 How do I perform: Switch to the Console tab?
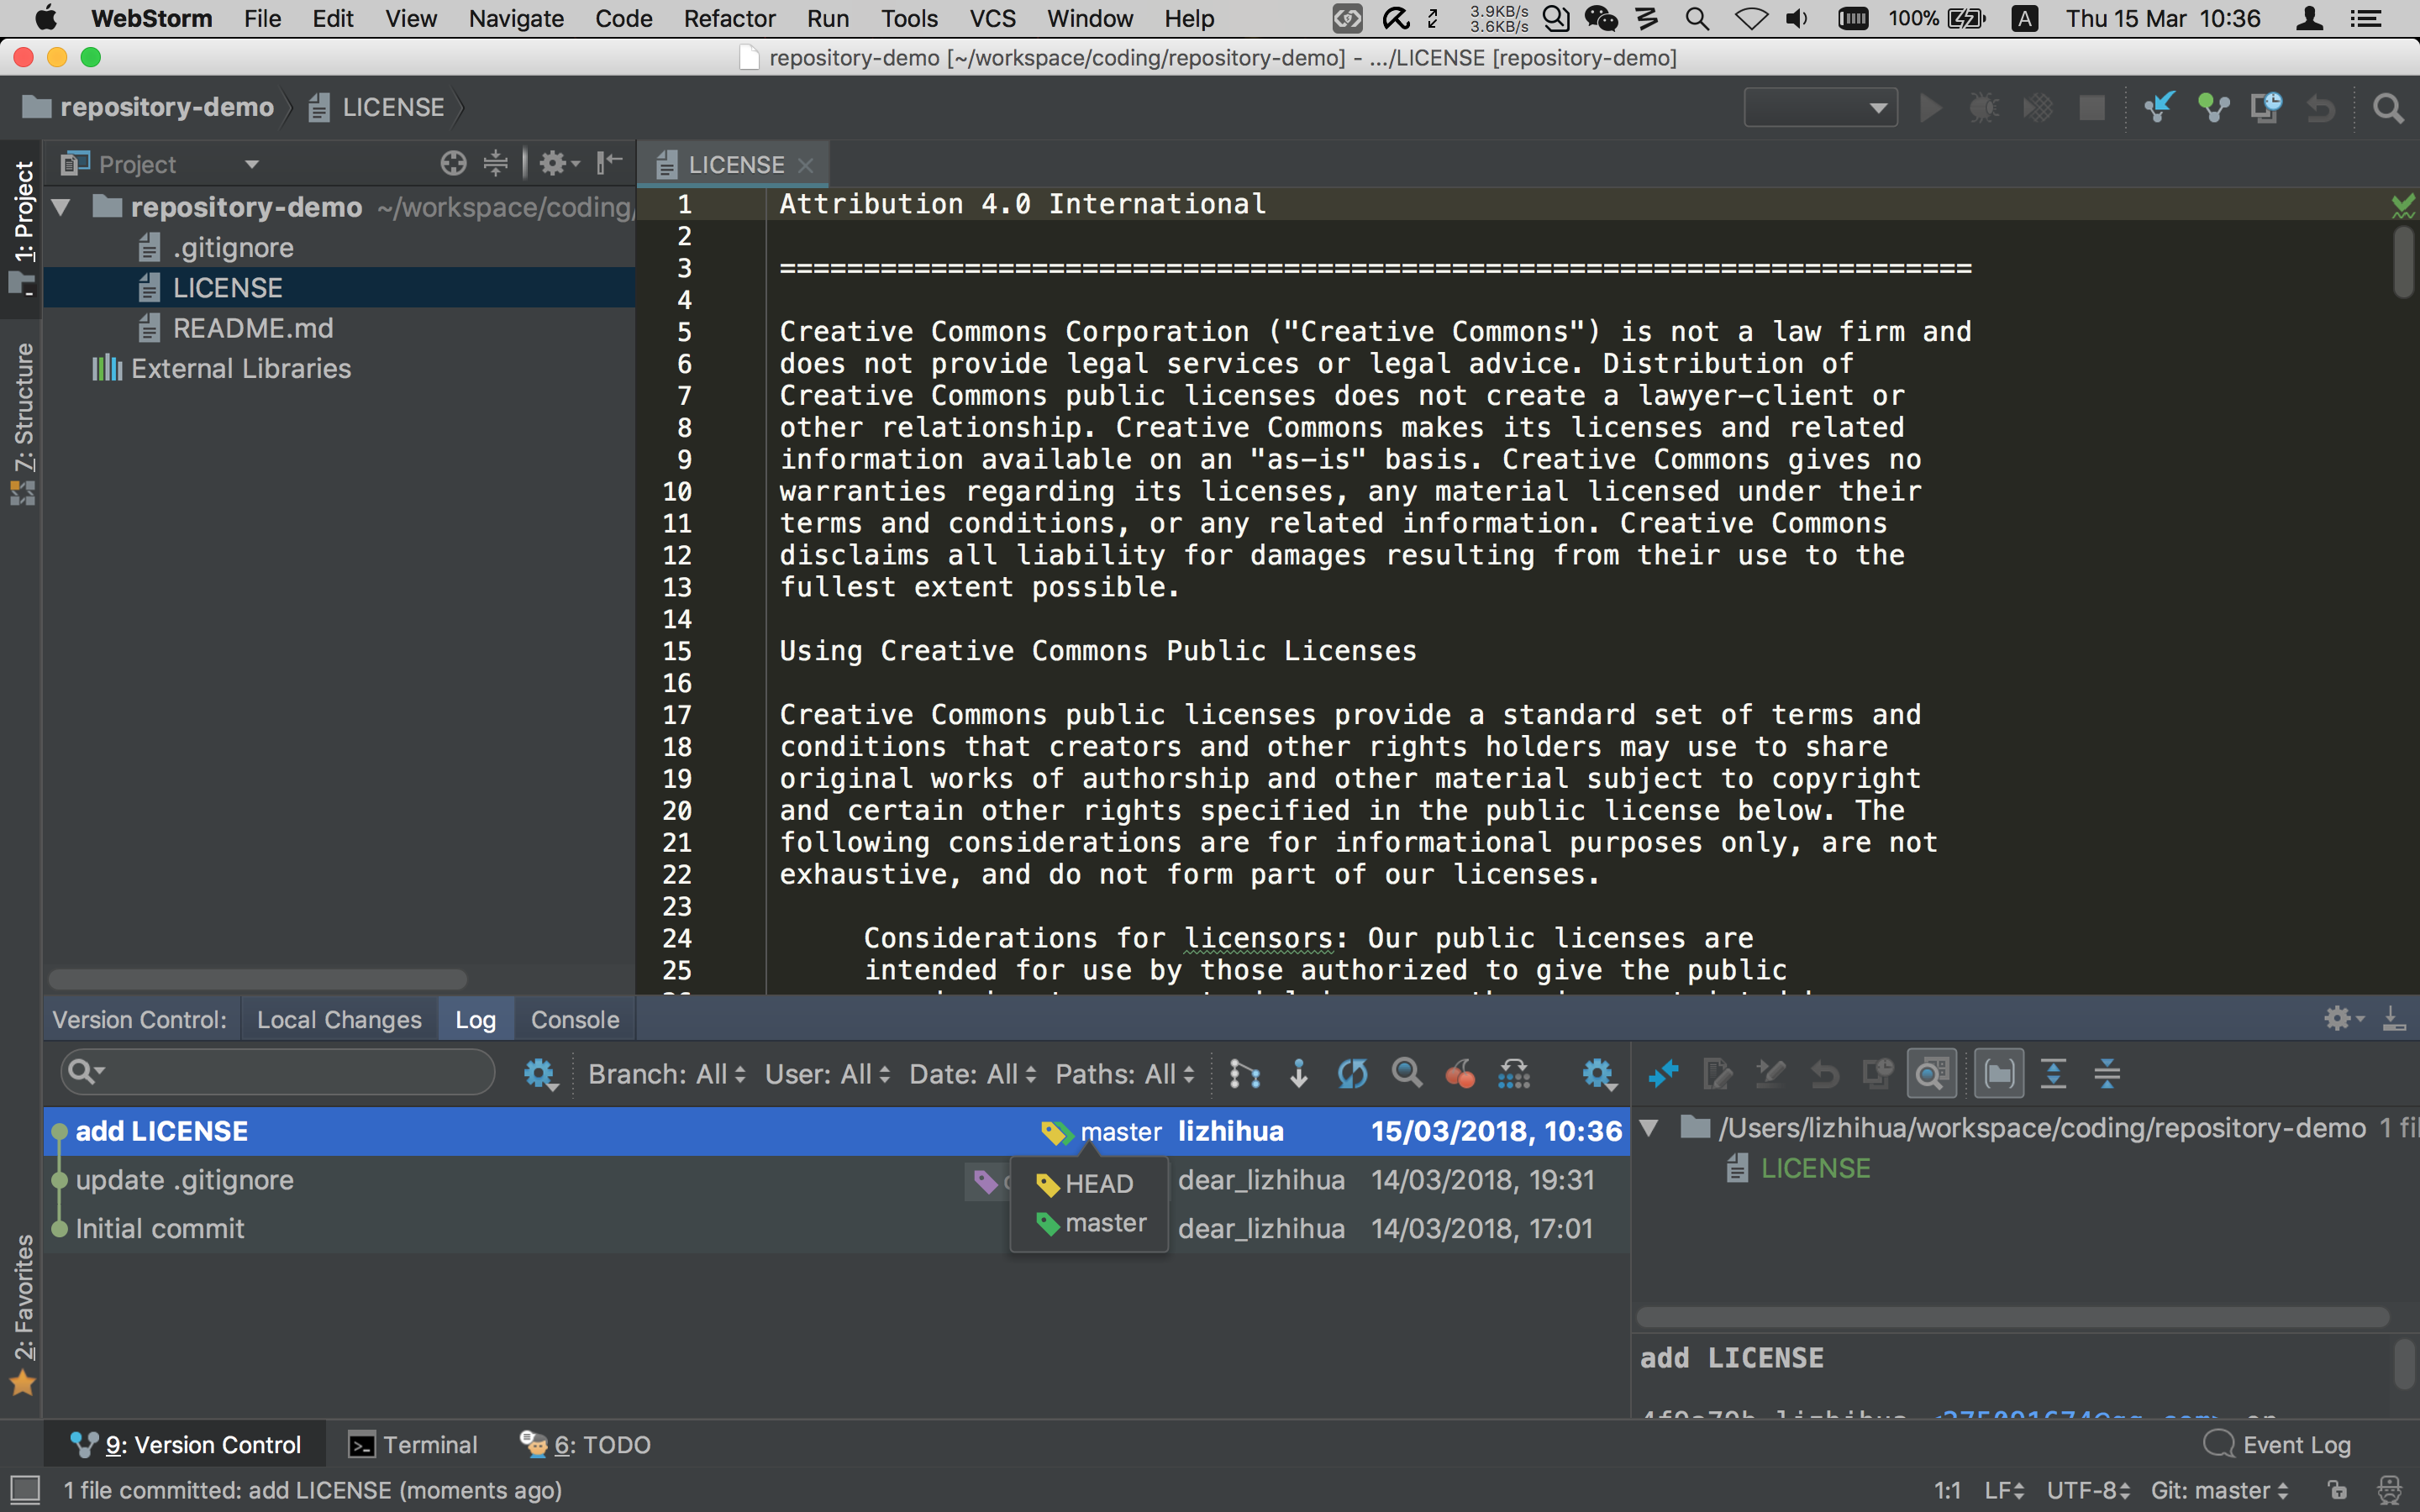coord(575,1019)
